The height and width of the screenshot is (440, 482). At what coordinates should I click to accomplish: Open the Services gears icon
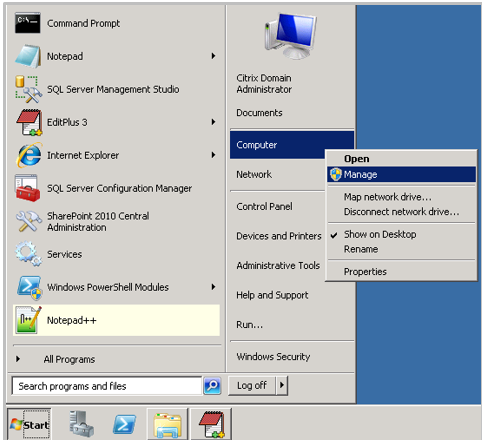click(x=28, y=254)
